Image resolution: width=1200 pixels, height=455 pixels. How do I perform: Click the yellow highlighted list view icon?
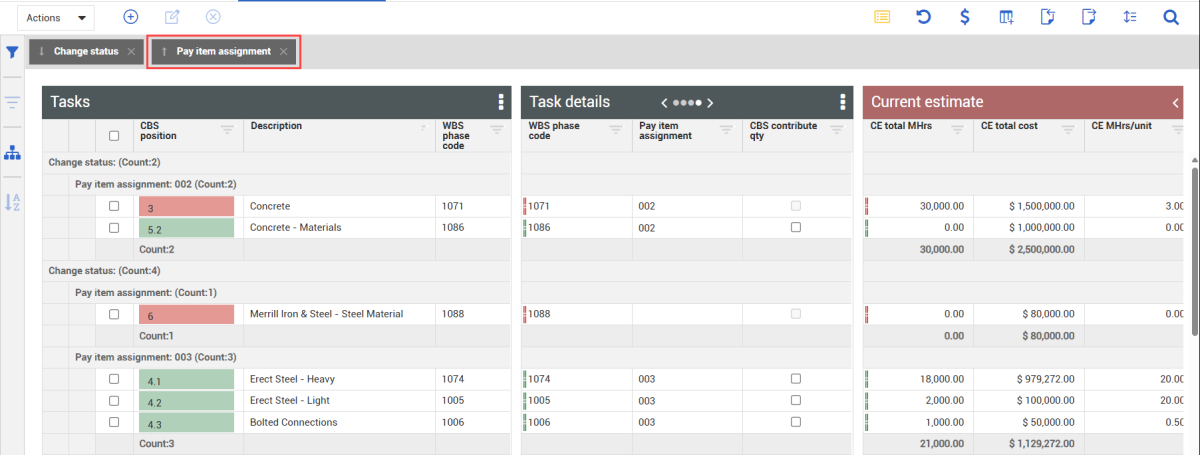(882, 17)
